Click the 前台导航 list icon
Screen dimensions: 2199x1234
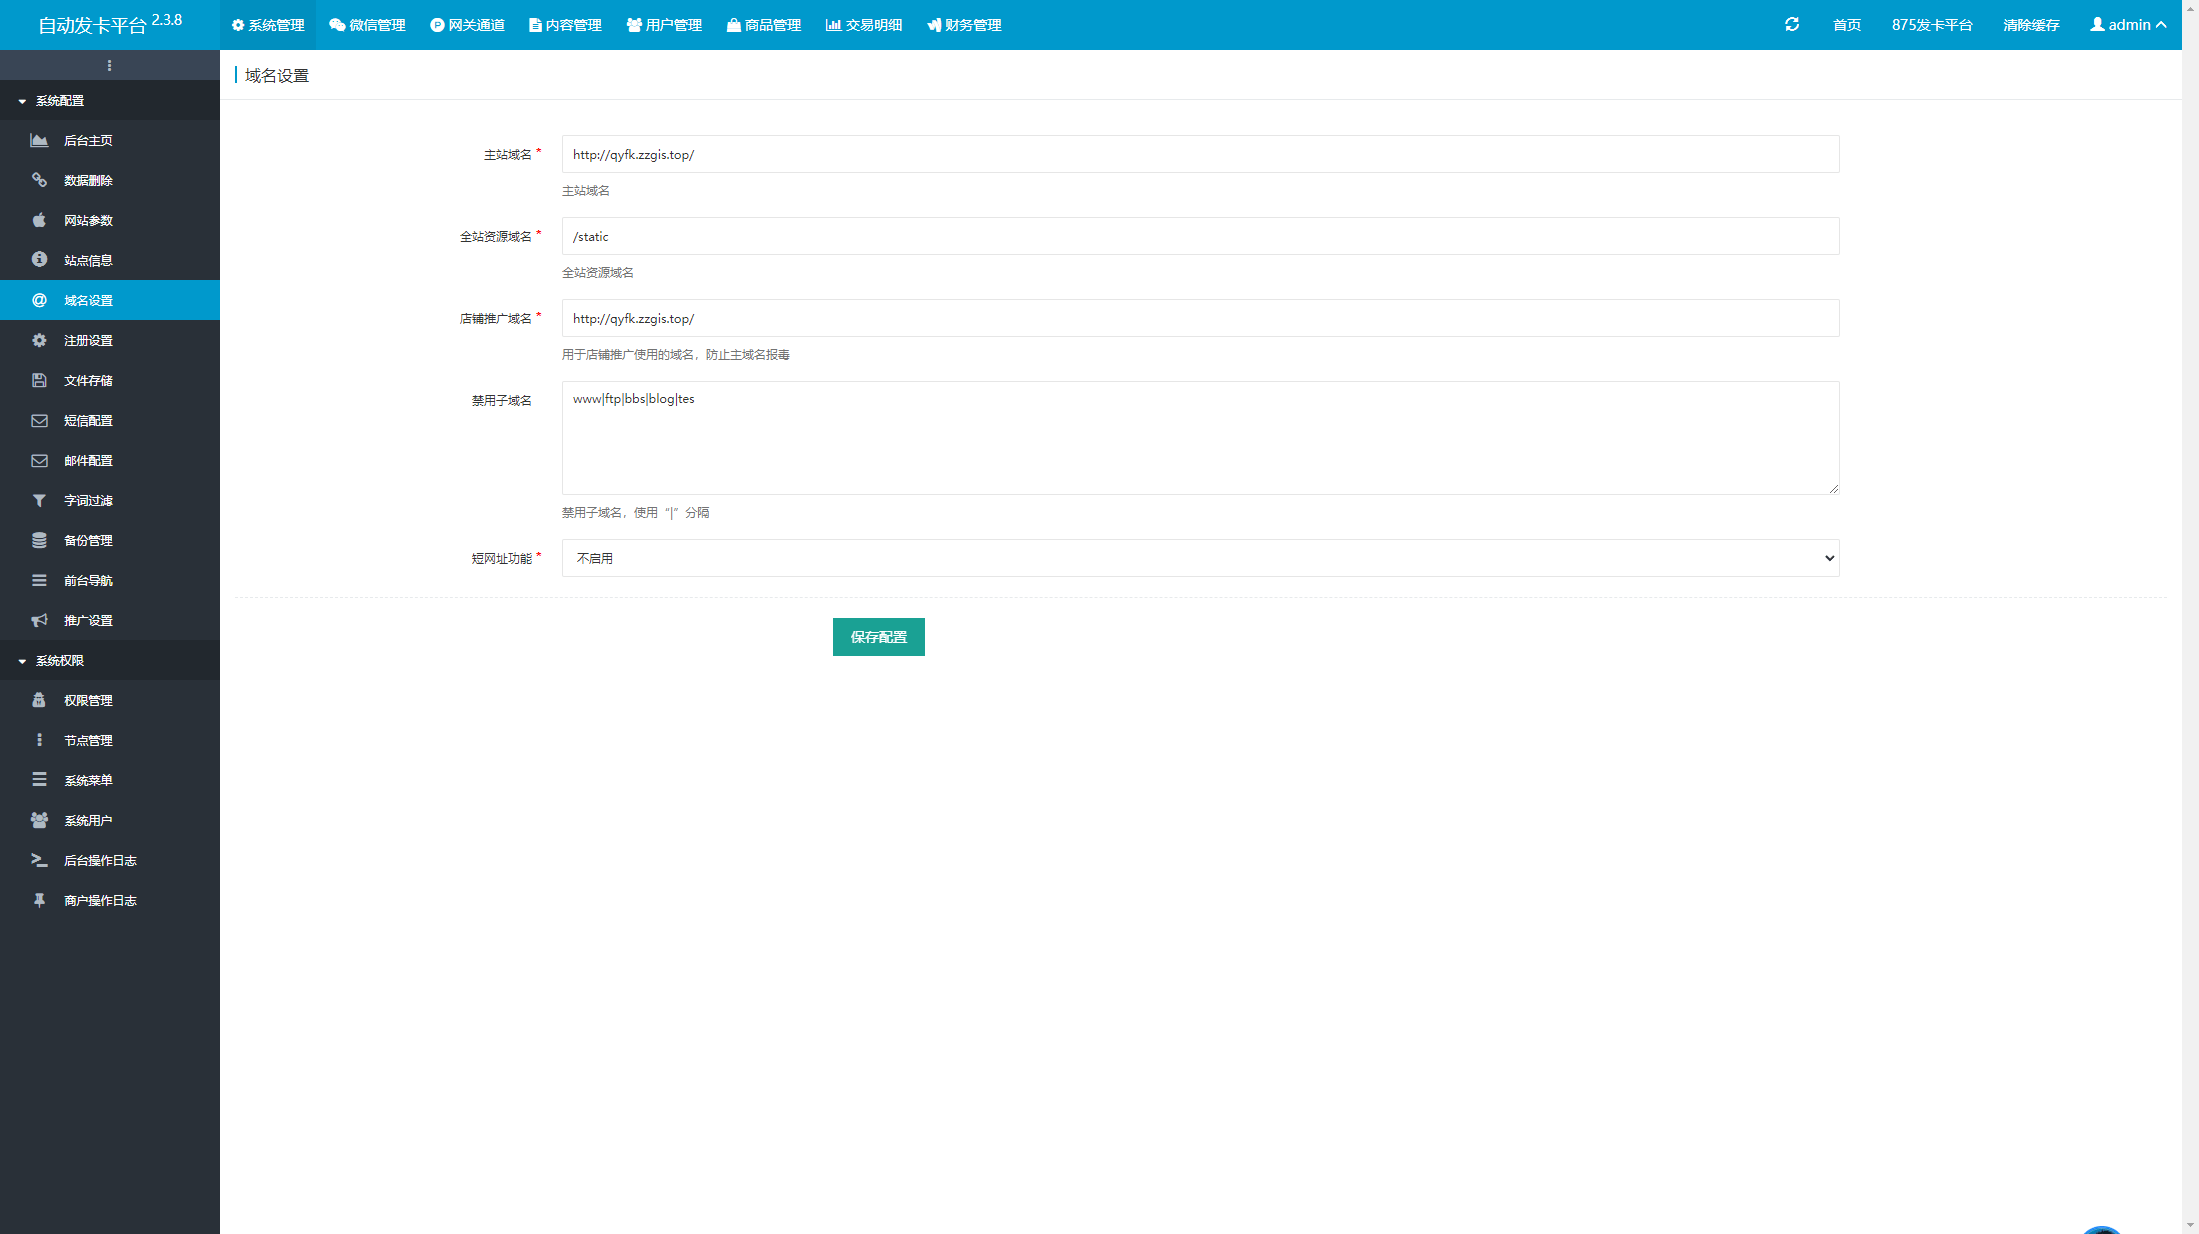point(39,580)
